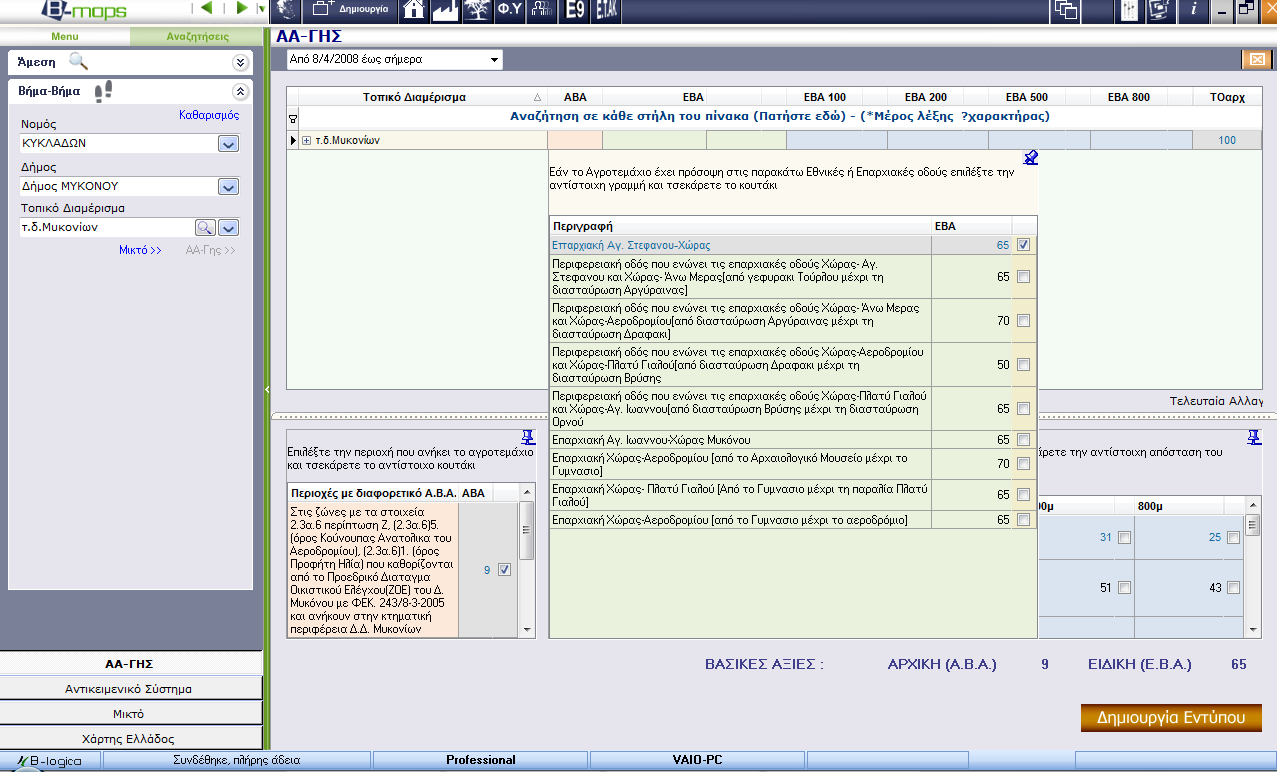Open the Νομός dropdown ΚΥΚΛΑΔΩΝ
The image size is (1277, 772).
pos(228,144)
